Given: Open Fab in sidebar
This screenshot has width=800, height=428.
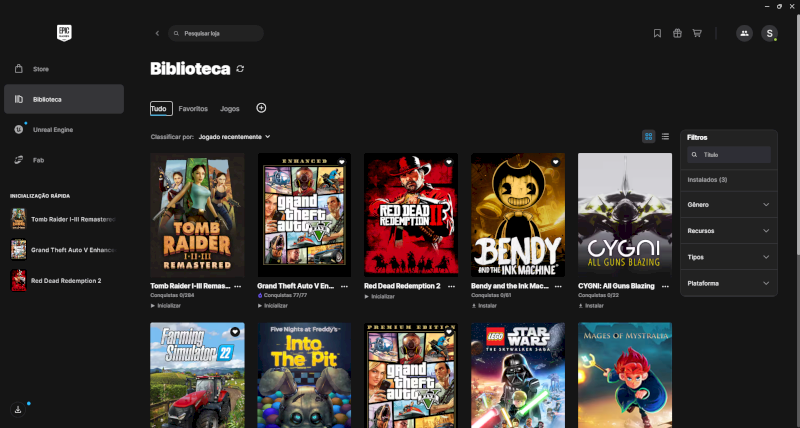Looking at the screenshot, I should [x=64, y=160].
